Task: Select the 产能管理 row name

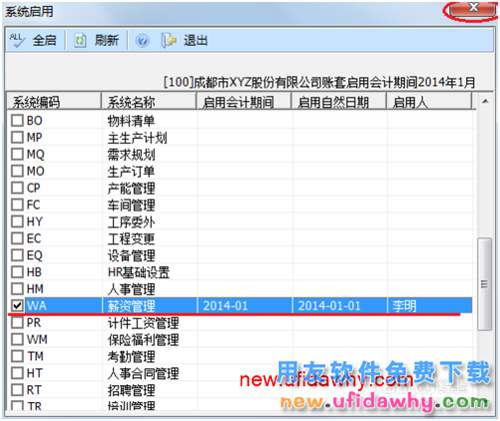Action: tap(131, 188)
